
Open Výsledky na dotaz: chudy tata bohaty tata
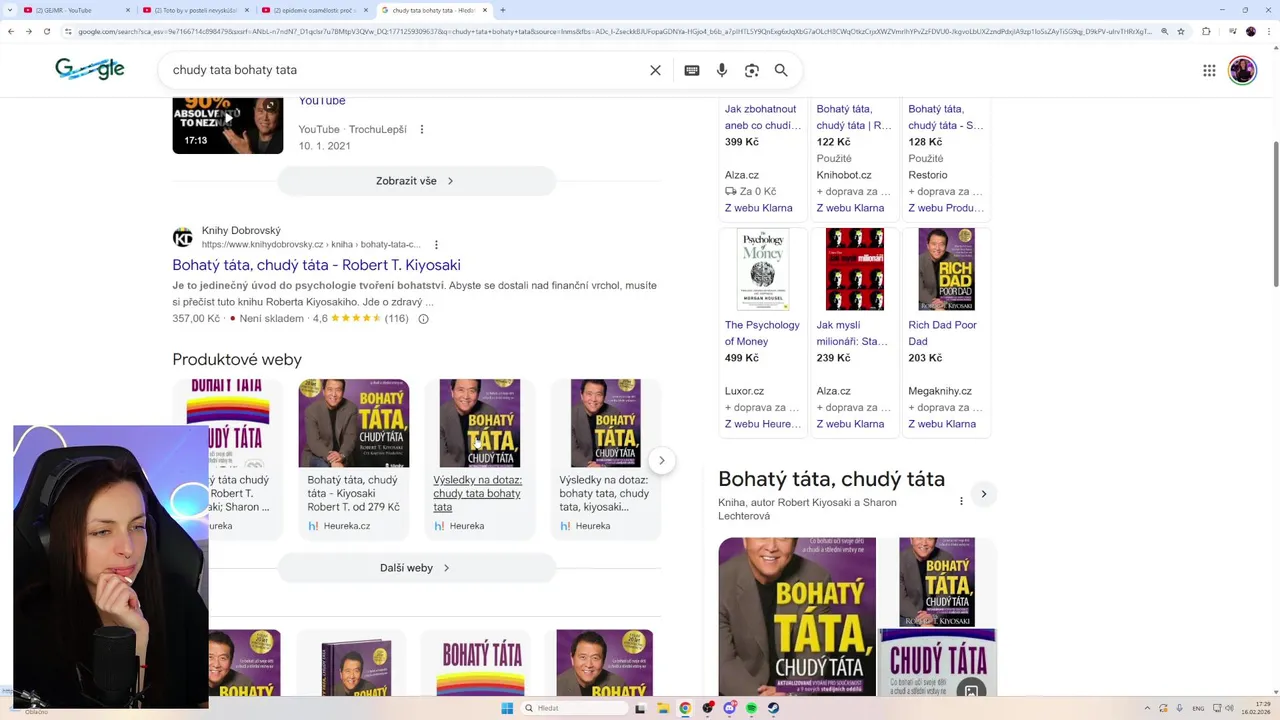point(477,493)
